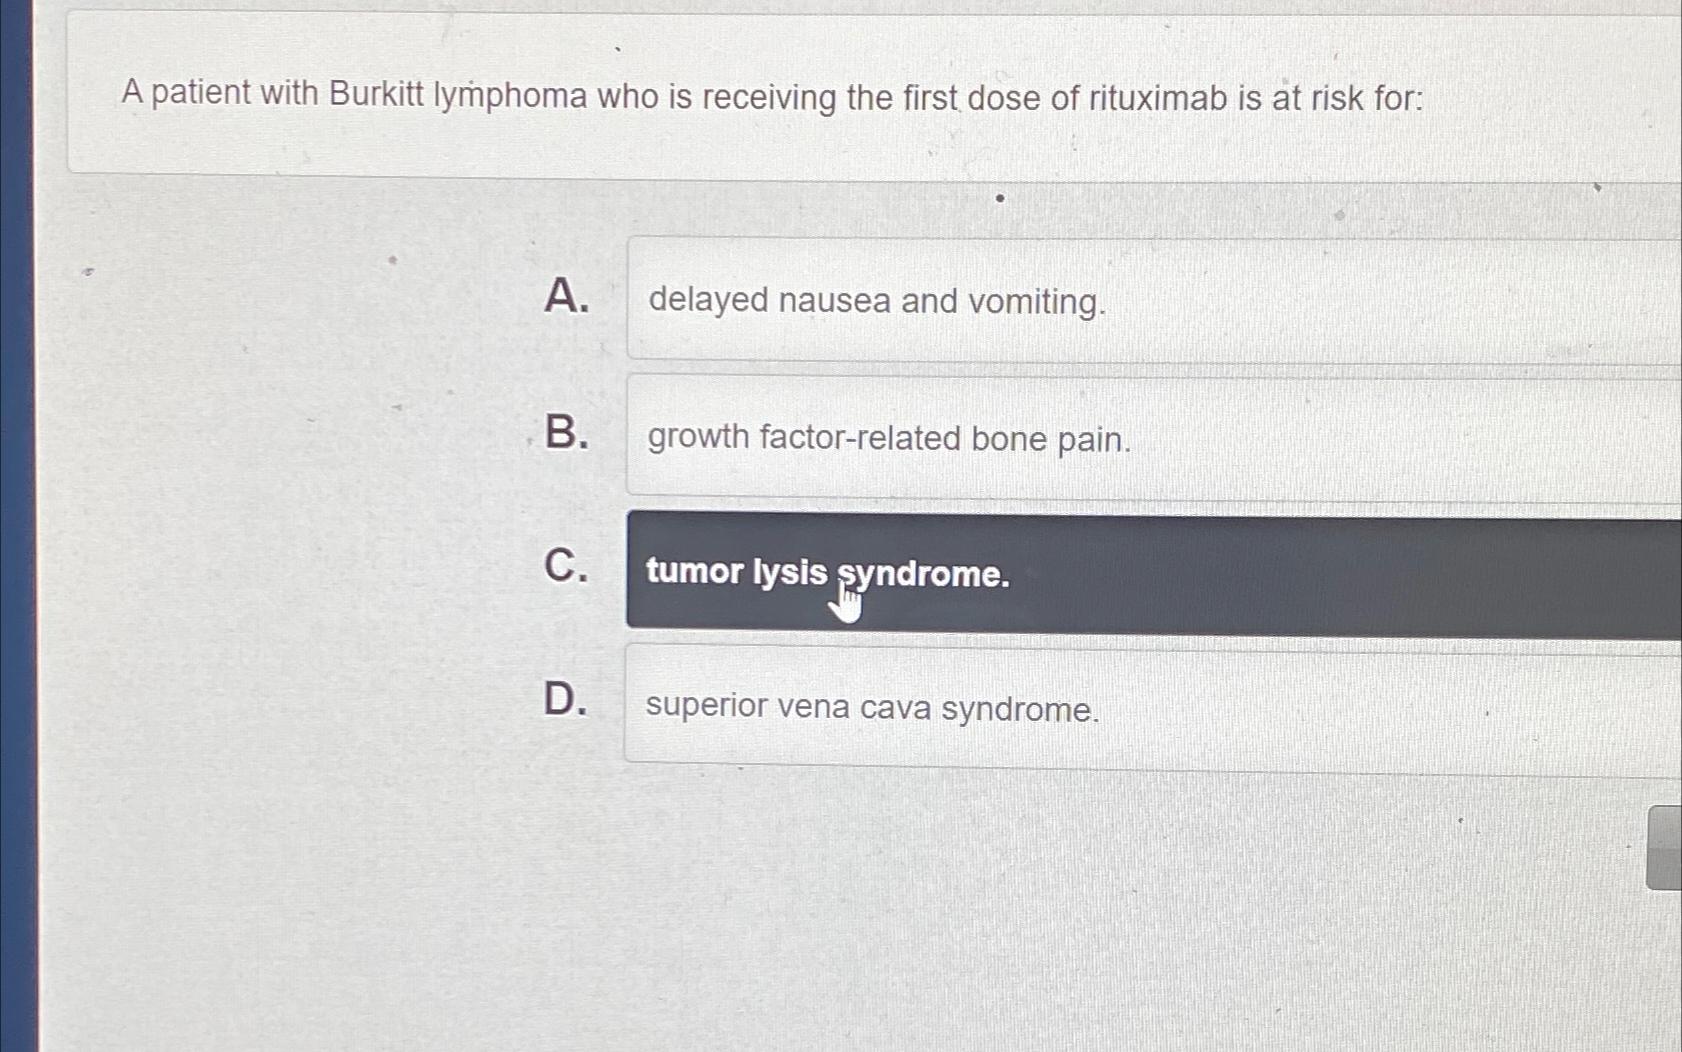Click the gray panel behind the answer choices

click(x=300, y=500)
